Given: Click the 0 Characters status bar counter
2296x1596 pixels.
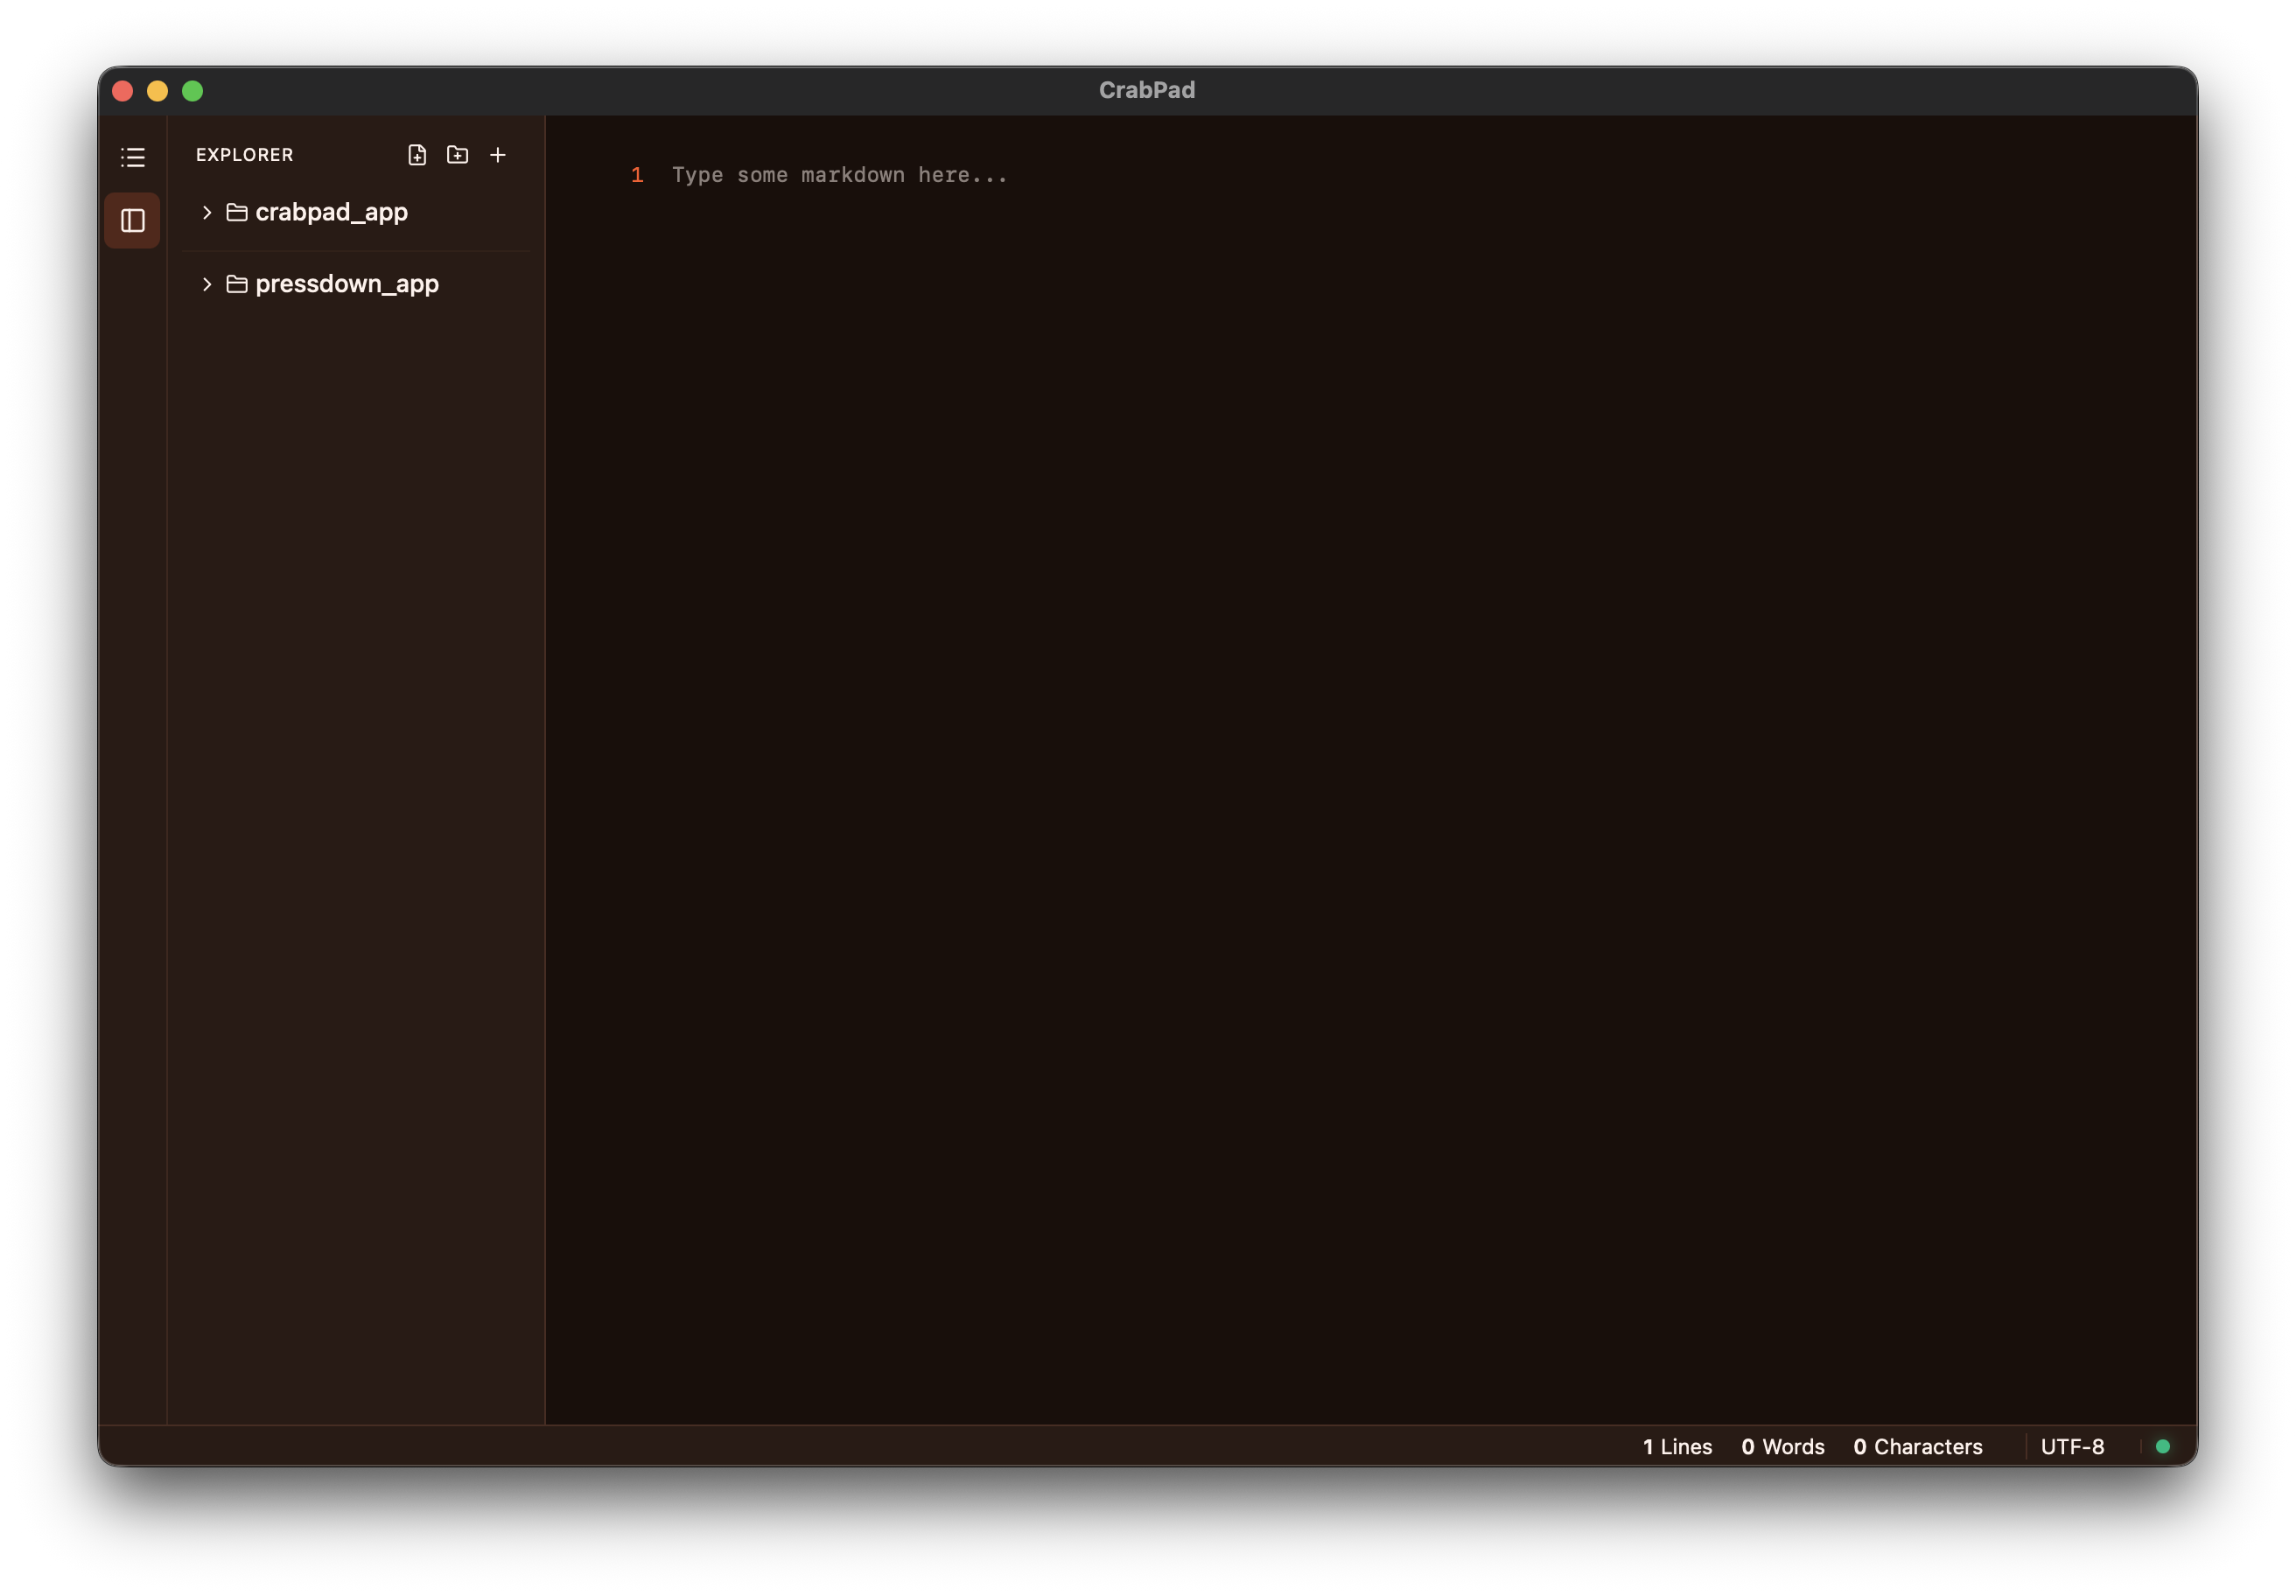Looking at the screenshot, I should coord(1917,1446).
